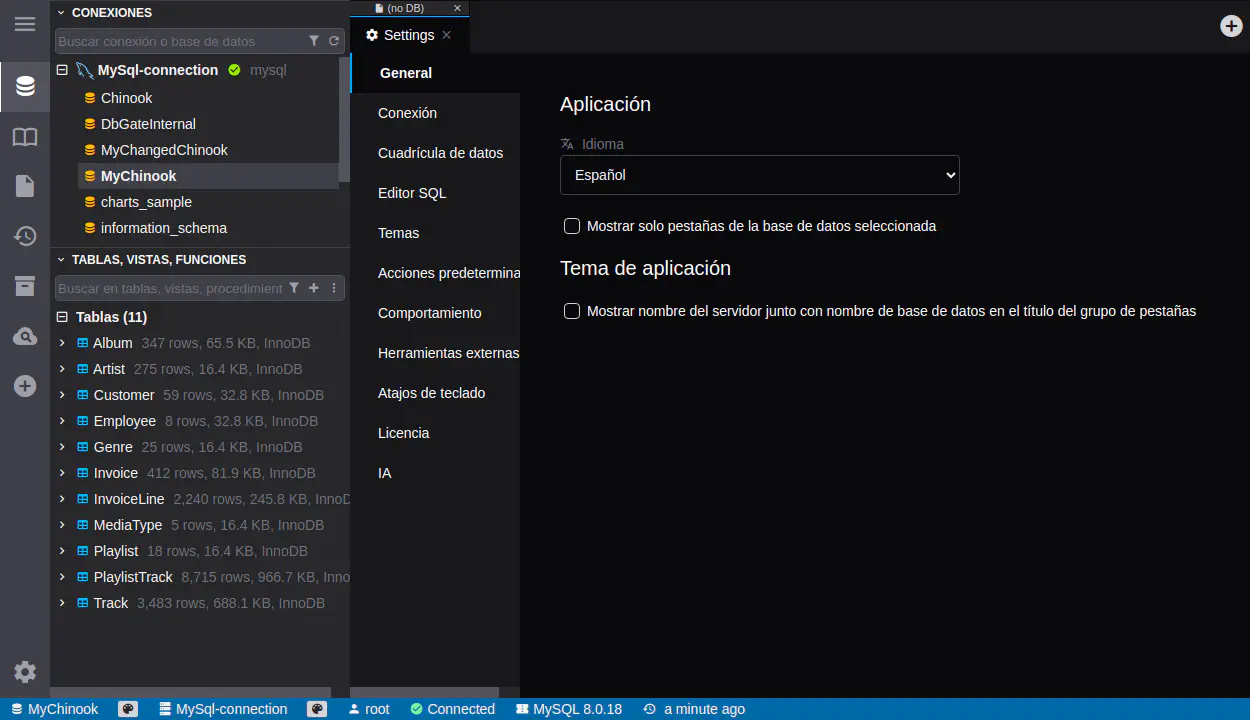The width and height of the screenshot is (1250, 720).
Task: Click the add new tab plus icon
Action: [x=1232, y=26]
